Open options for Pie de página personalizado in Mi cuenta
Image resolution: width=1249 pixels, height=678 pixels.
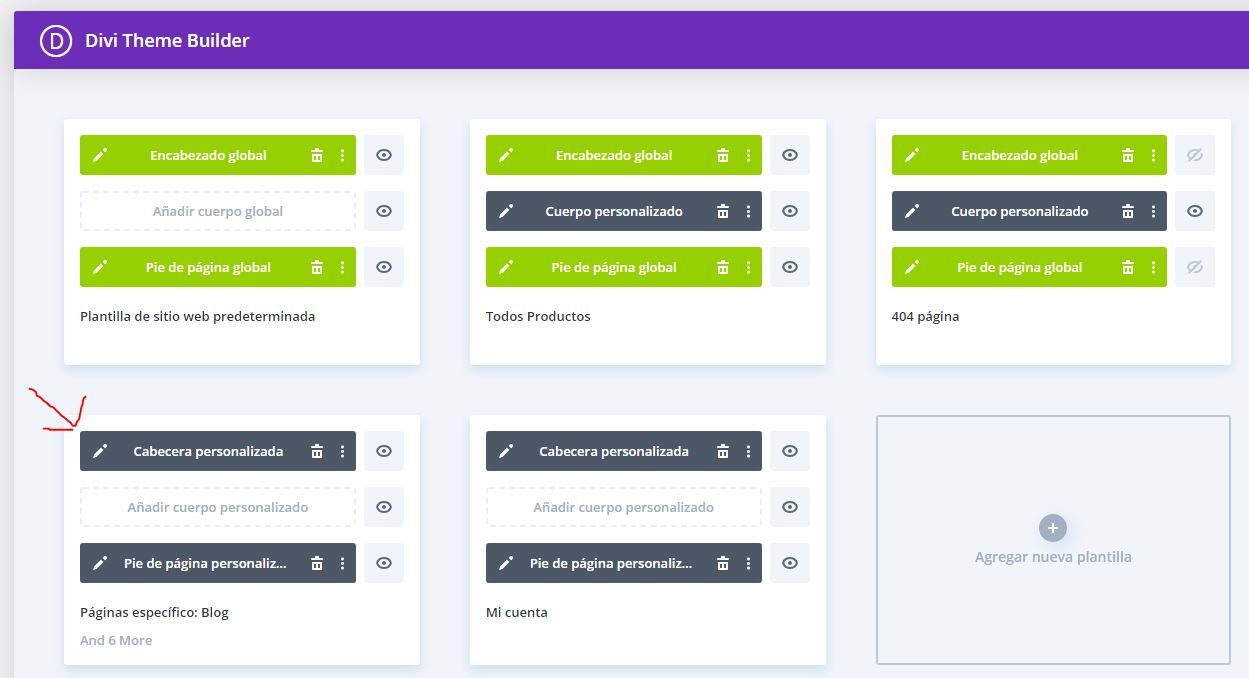[748, 563]
